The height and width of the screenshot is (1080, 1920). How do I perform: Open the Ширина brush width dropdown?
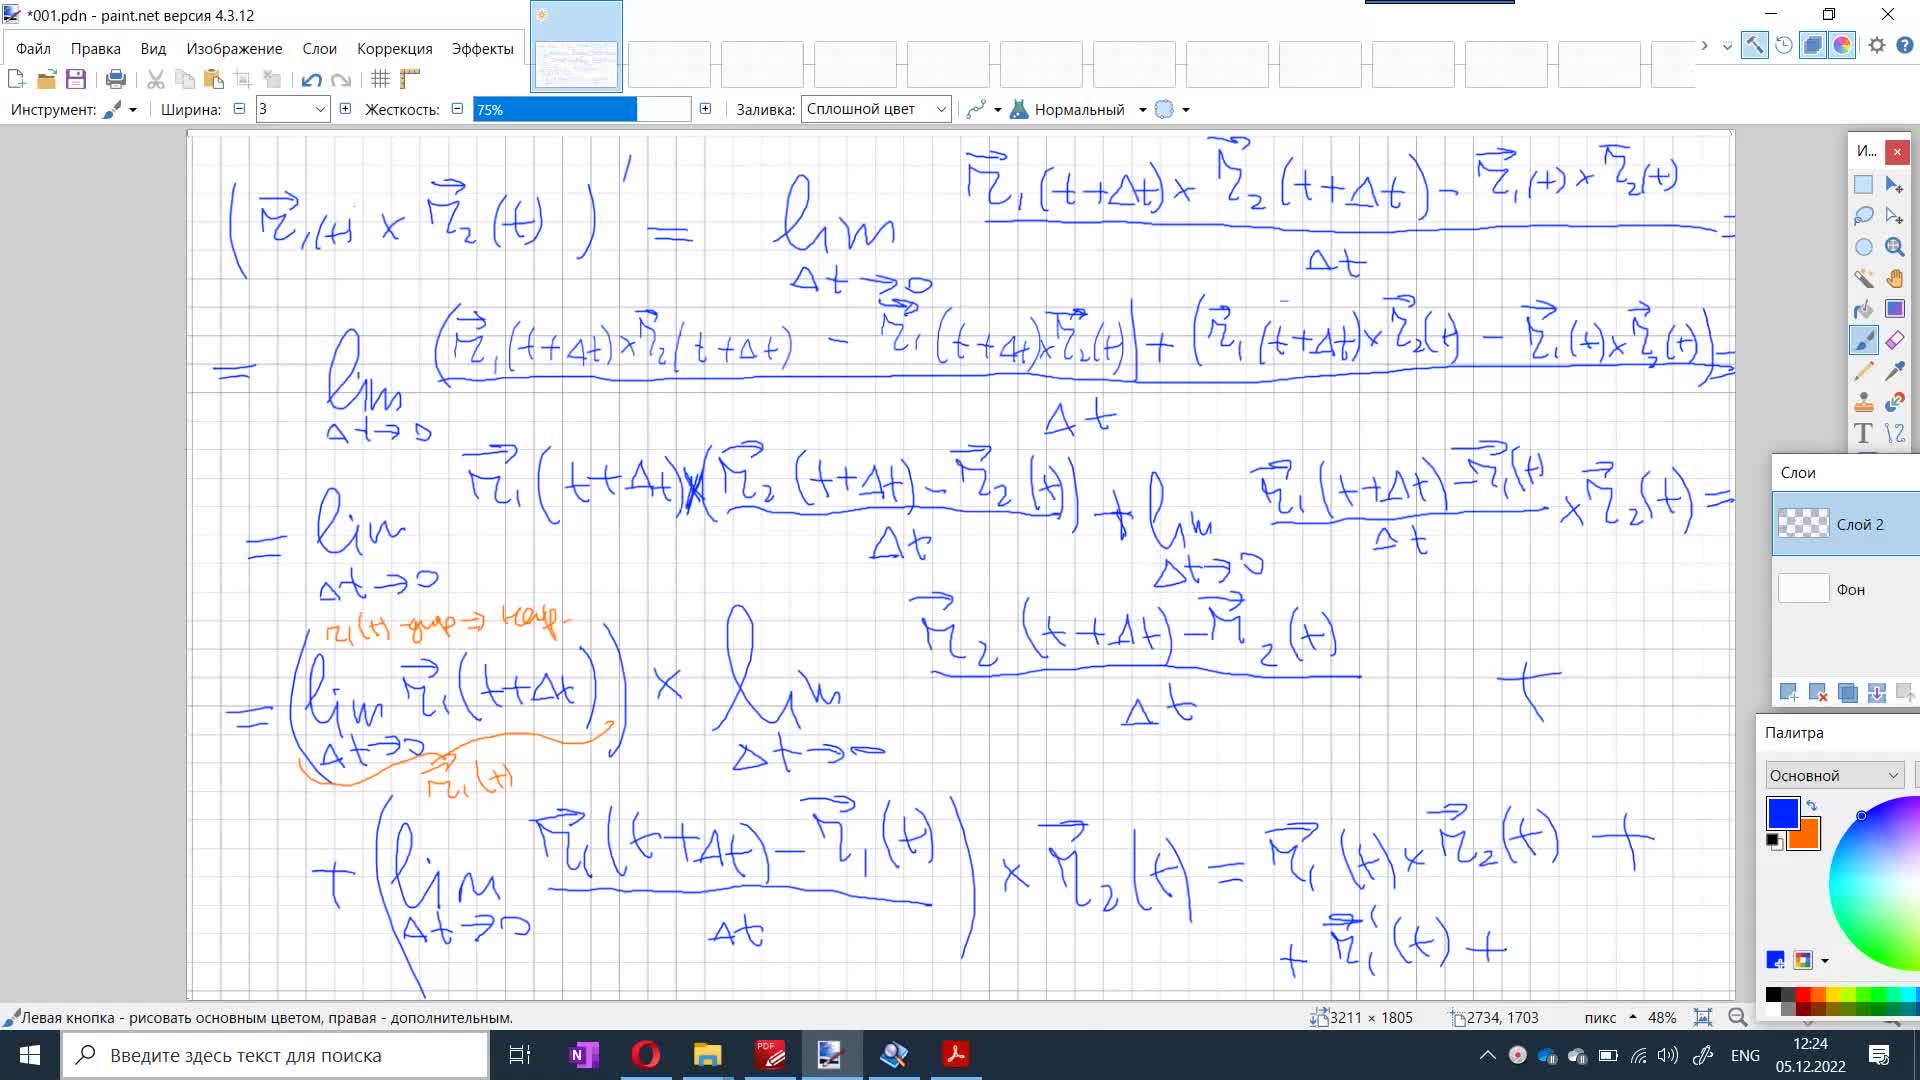click(x=321, y=109)
